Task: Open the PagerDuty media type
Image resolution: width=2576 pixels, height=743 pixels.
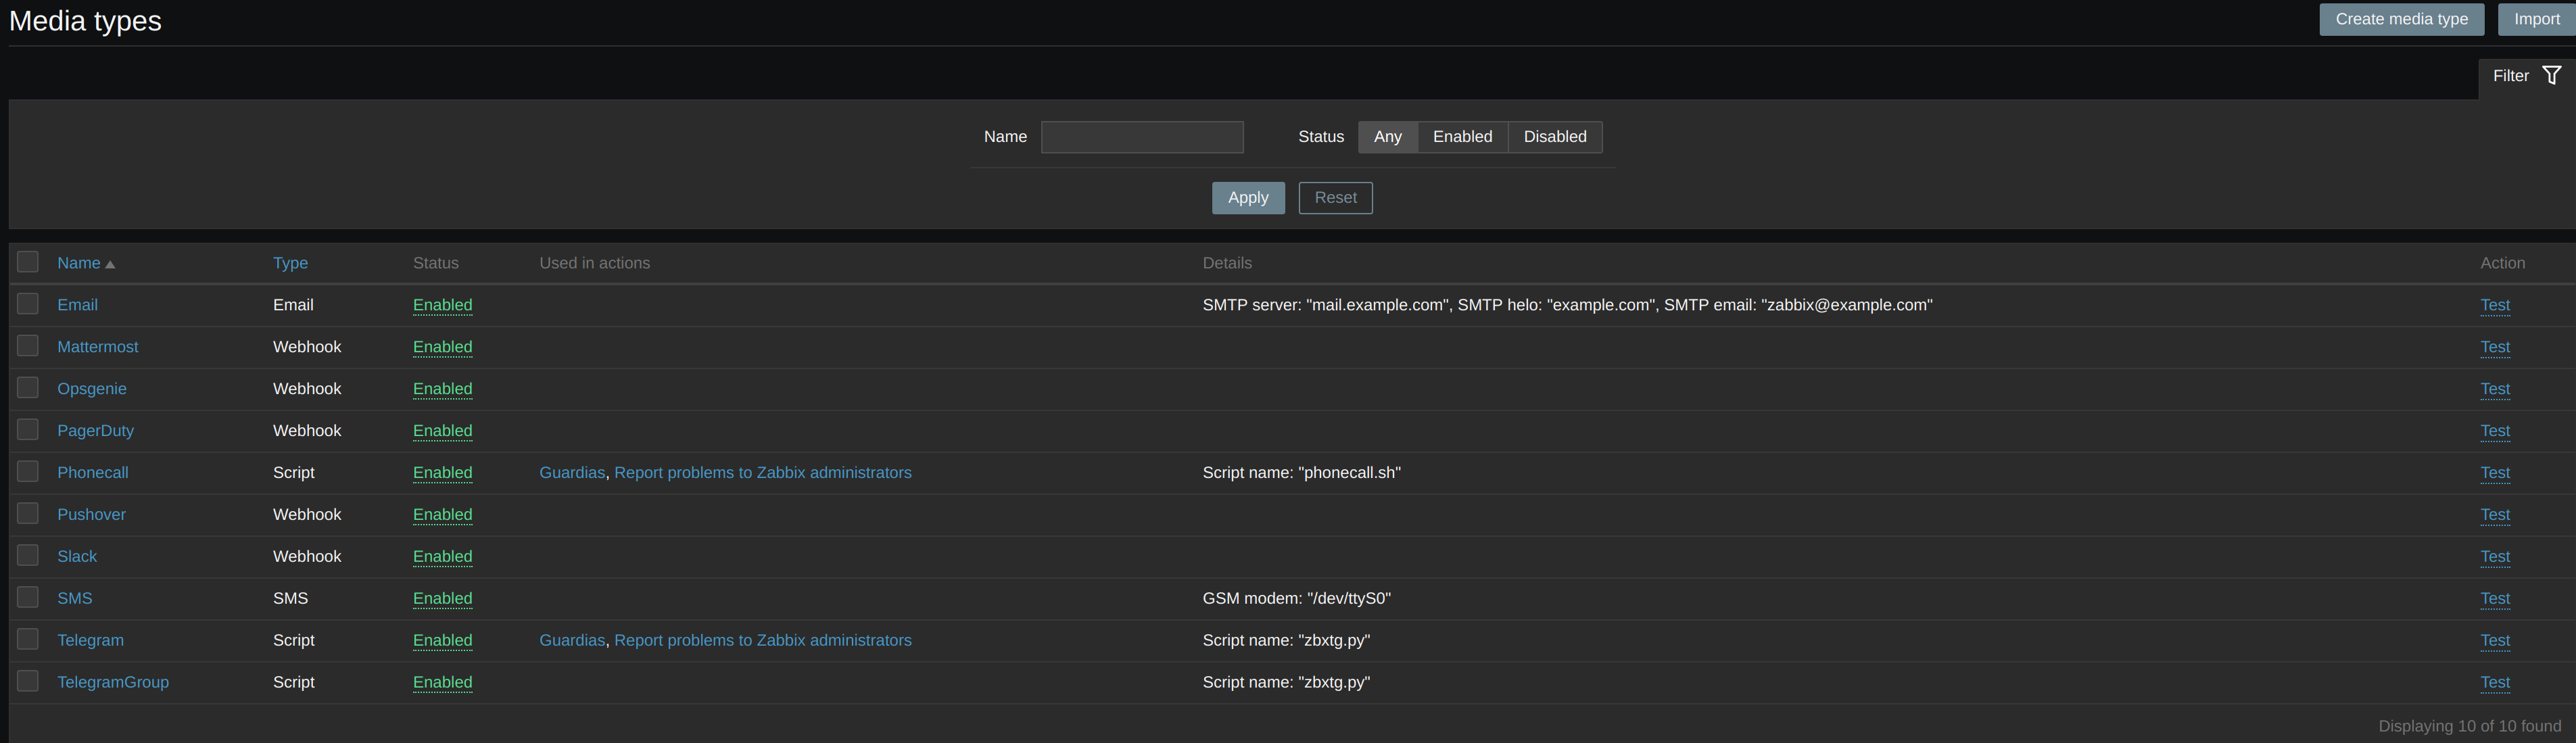Action: click(x=95, y=431)
